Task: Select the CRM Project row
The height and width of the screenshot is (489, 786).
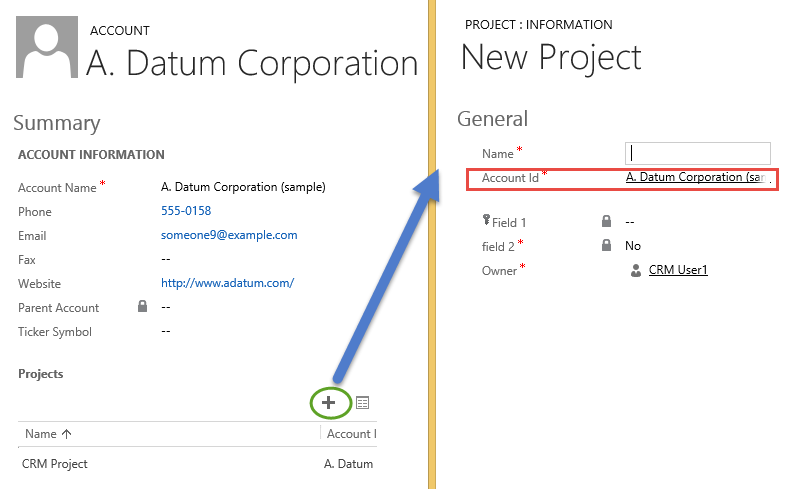Action: point(55,464)
